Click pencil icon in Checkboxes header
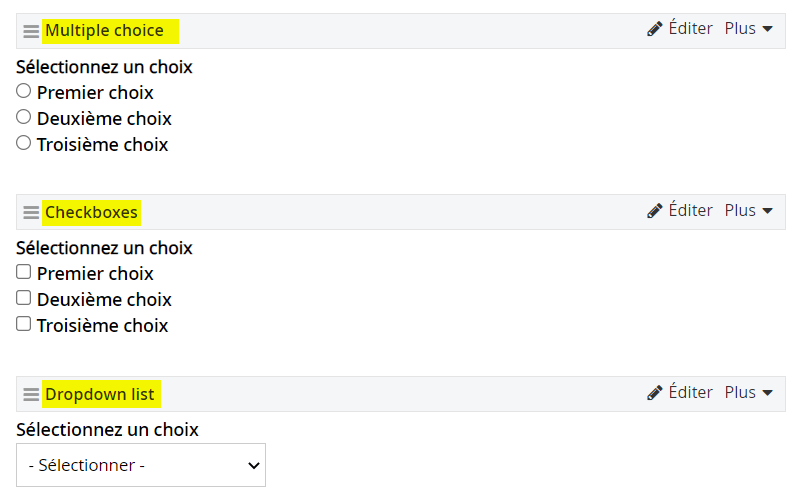This screenshot has width=802, height=502. point(655,210)
